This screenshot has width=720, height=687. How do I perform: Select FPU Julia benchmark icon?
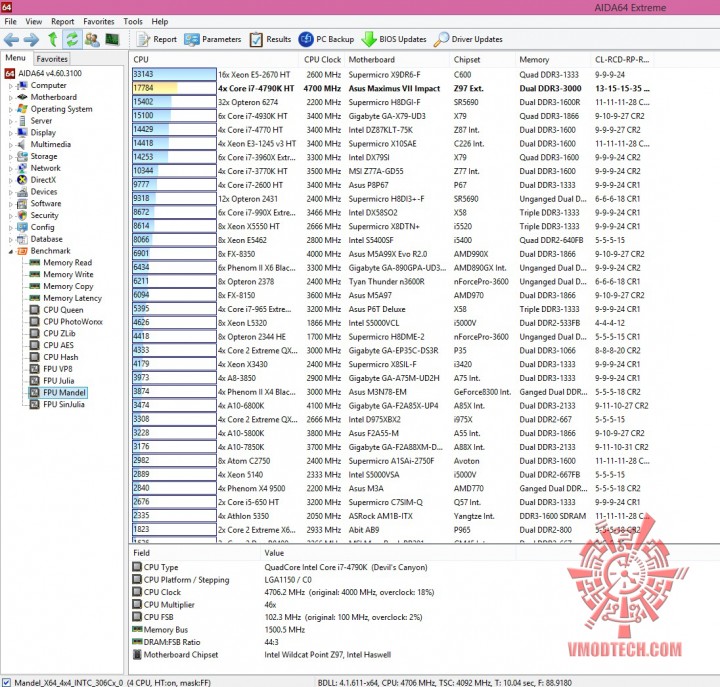point(34,381)
